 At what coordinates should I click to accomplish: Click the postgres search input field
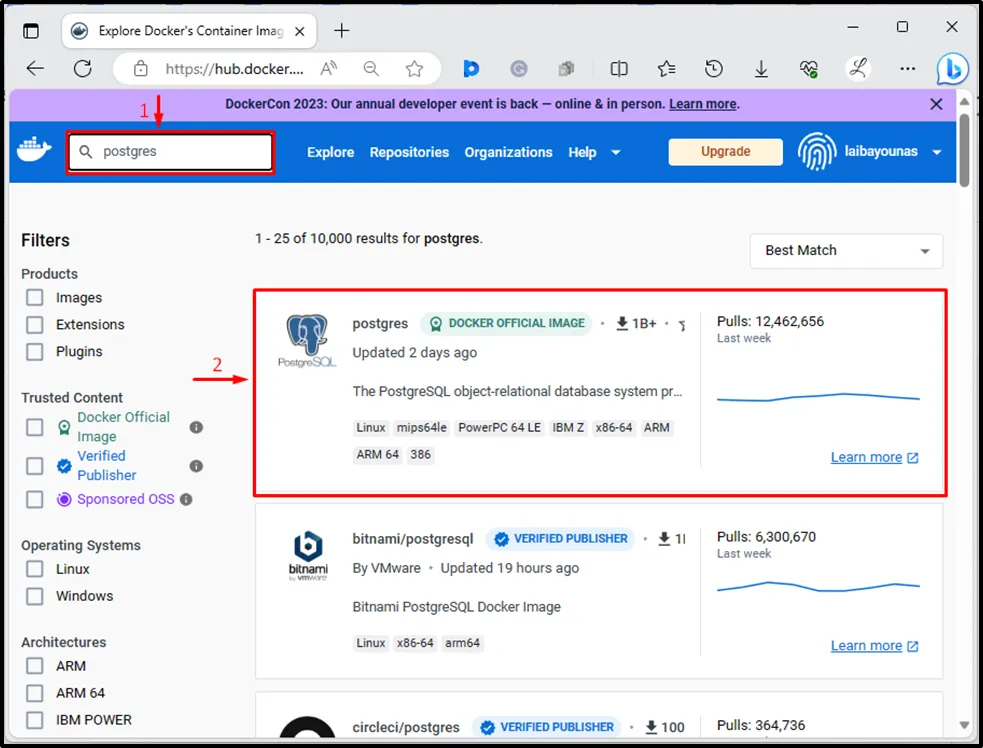(x=170, y=152)
